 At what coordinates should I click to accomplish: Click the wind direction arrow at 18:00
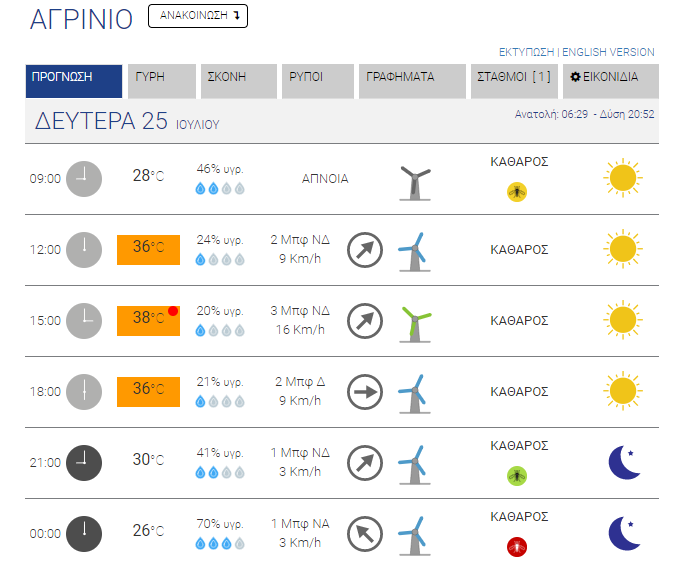click(x=365, y=392)
